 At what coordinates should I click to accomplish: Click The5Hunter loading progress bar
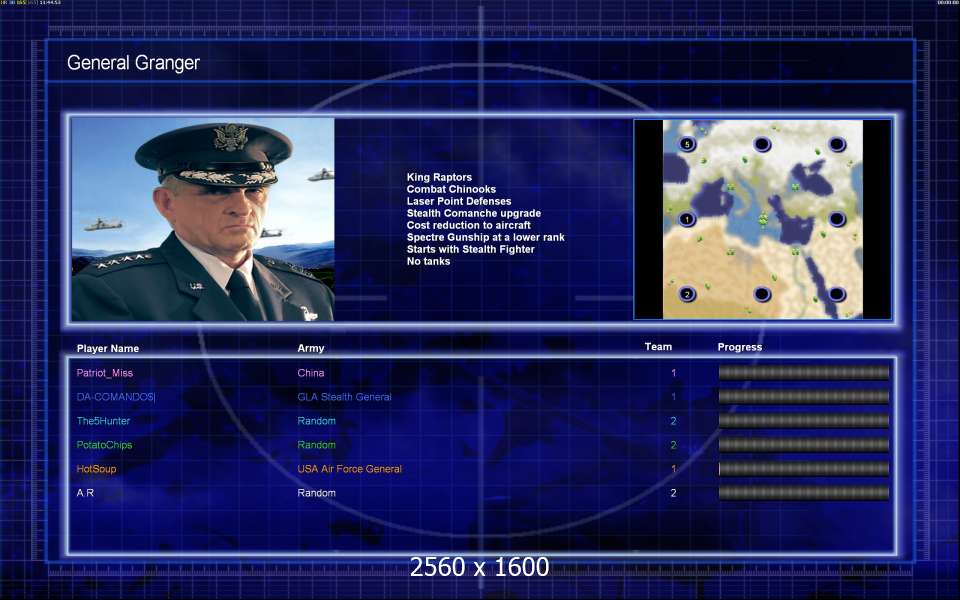tap(803, 421)
